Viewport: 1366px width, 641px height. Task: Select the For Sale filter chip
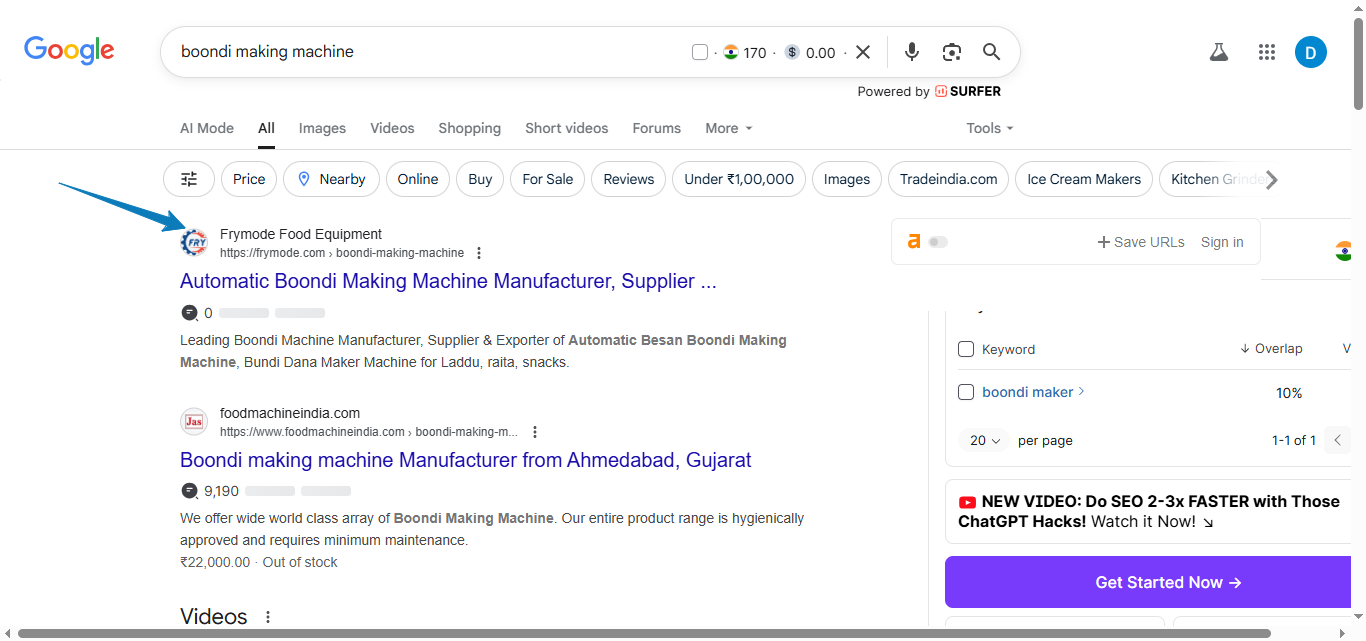(x=548, y=179)
